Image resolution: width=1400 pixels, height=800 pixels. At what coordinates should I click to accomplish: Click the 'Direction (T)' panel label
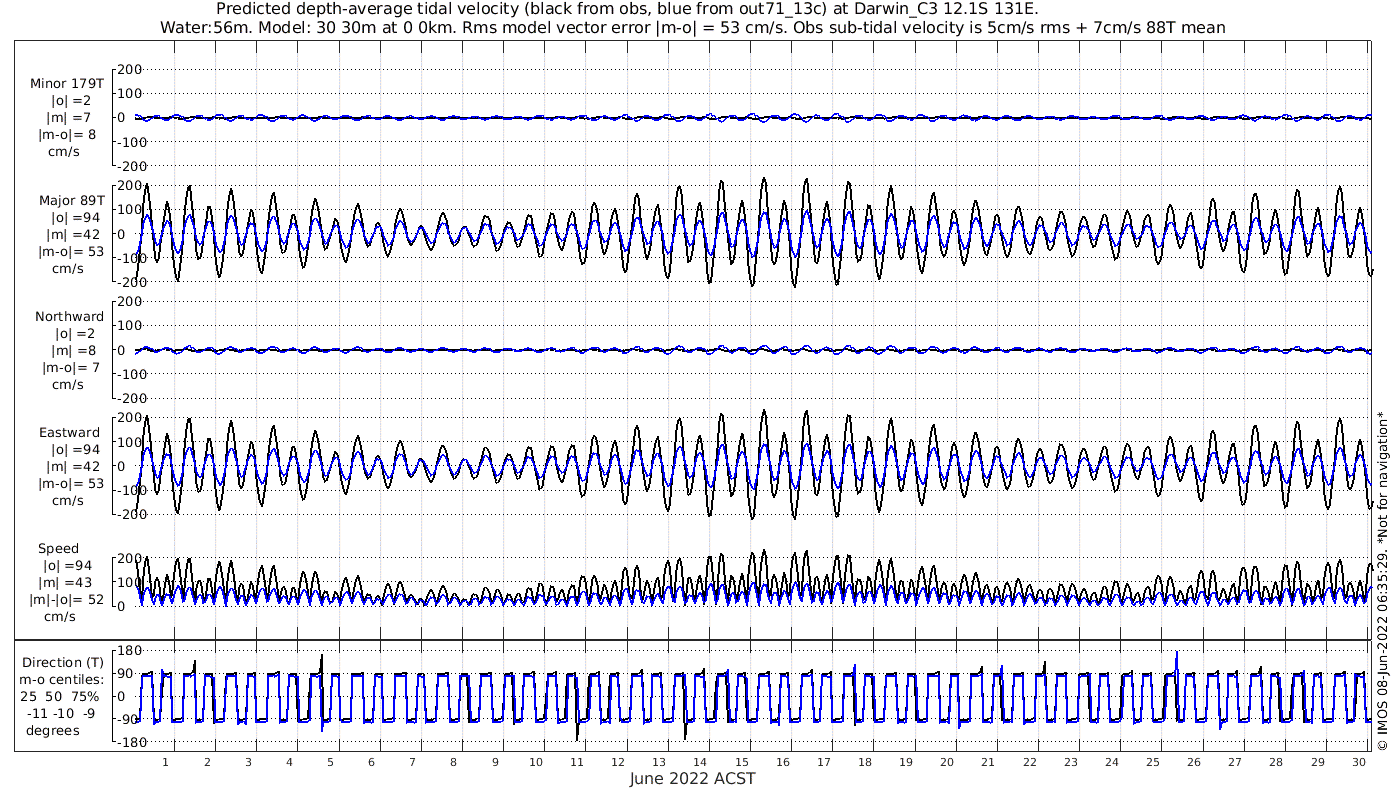tap(63, 663)
